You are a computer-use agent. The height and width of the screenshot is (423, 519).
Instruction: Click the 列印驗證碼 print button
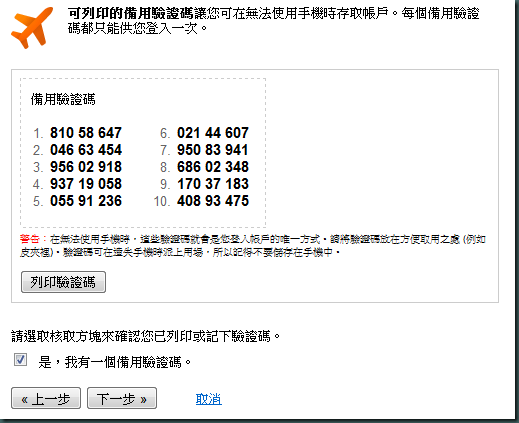click(63, 282)
